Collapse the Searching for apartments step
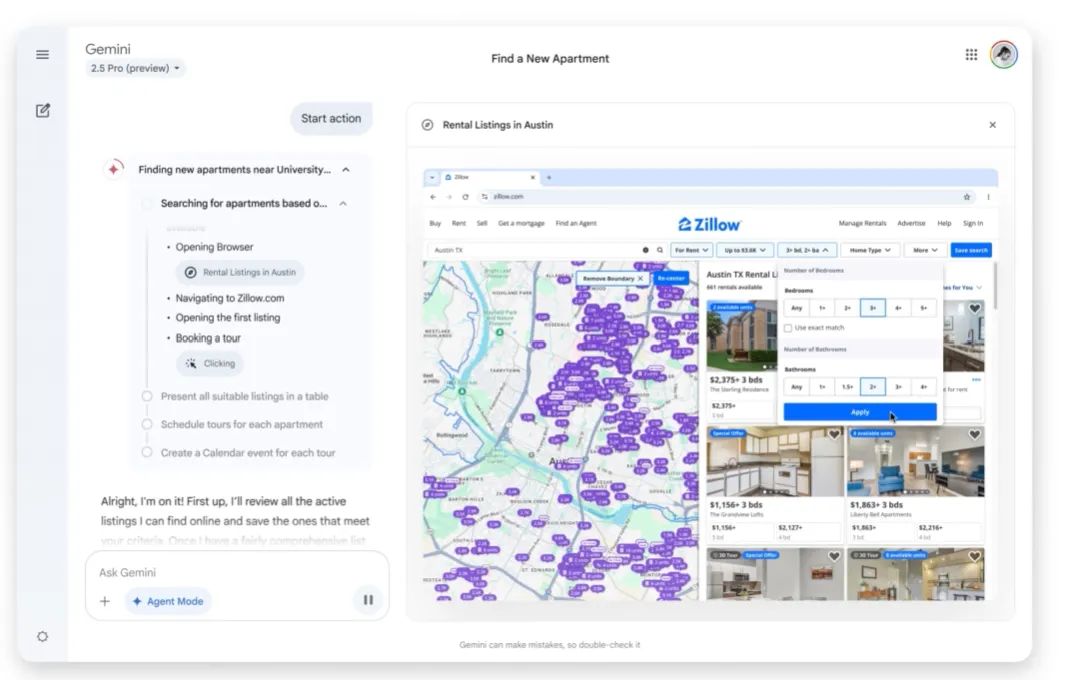Screen dimensions: 1070x680 click(343, 203)
